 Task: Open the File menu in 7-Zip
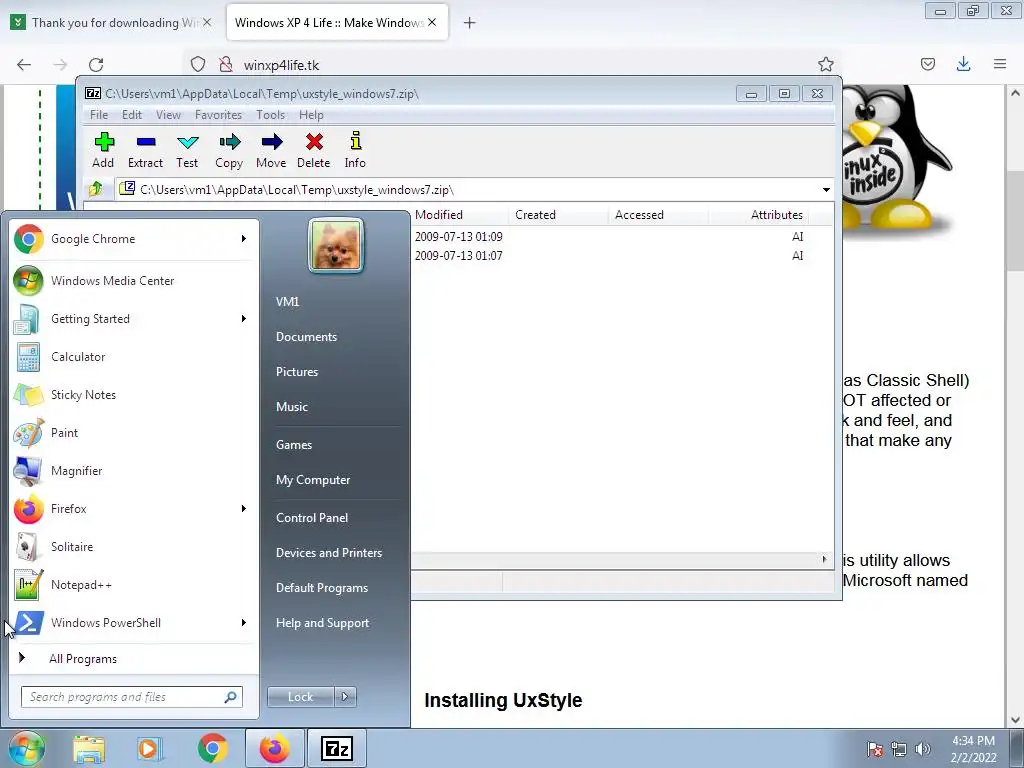(99, 115)
